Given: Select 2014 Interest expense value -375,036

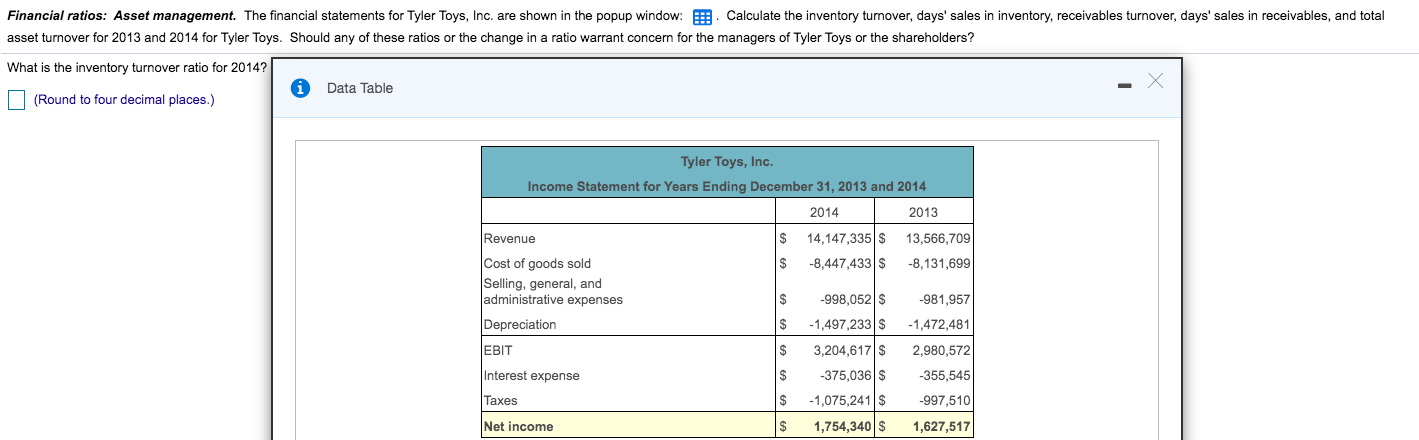Looking at the screenshot, I should tap(847, 376).
